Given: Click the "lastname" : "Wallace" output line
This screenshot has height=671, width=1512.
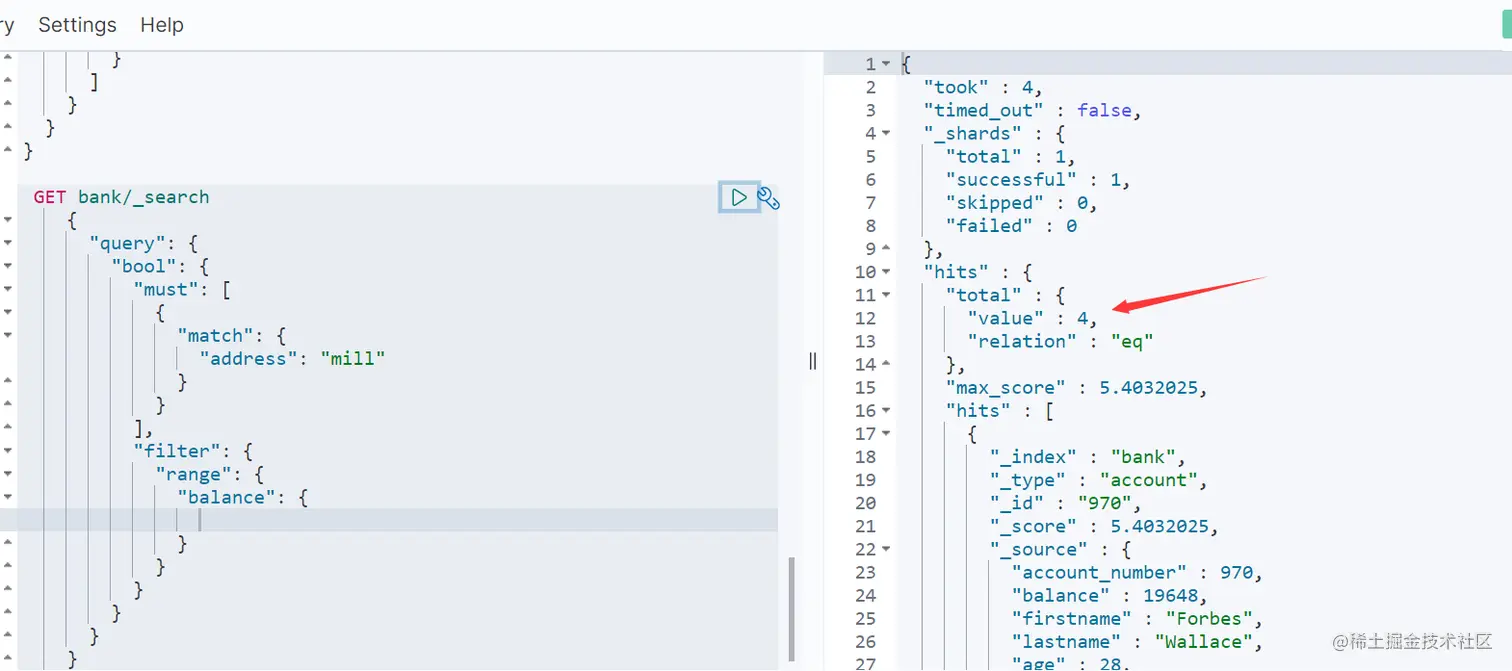Looking at the screenshot, I should click(x=1137, y=642).
